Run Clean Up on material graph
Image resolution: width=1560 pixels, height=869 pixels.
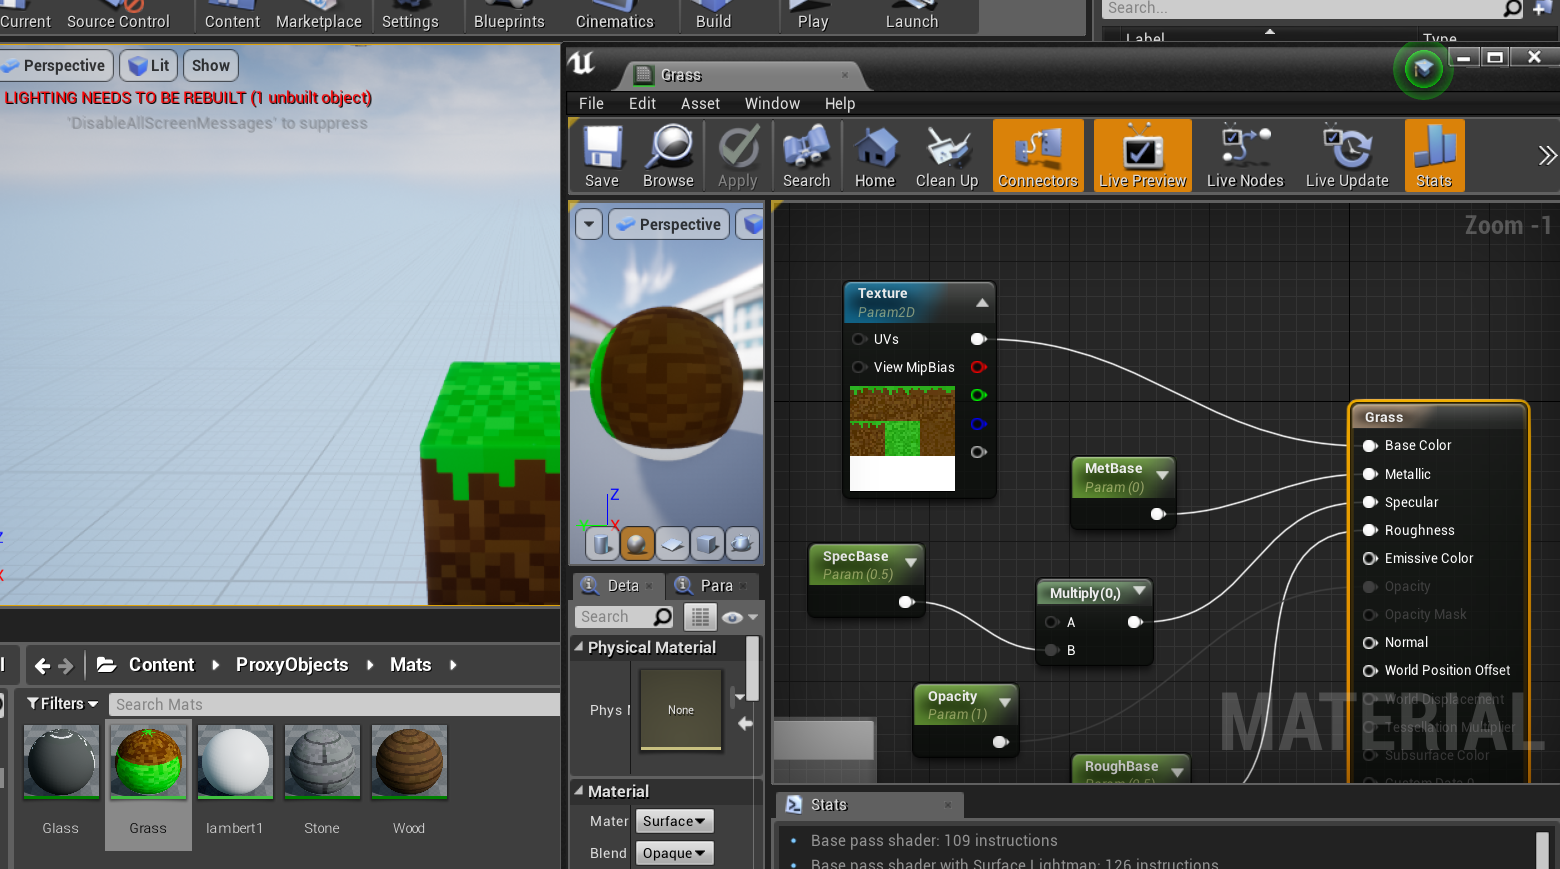947,156
